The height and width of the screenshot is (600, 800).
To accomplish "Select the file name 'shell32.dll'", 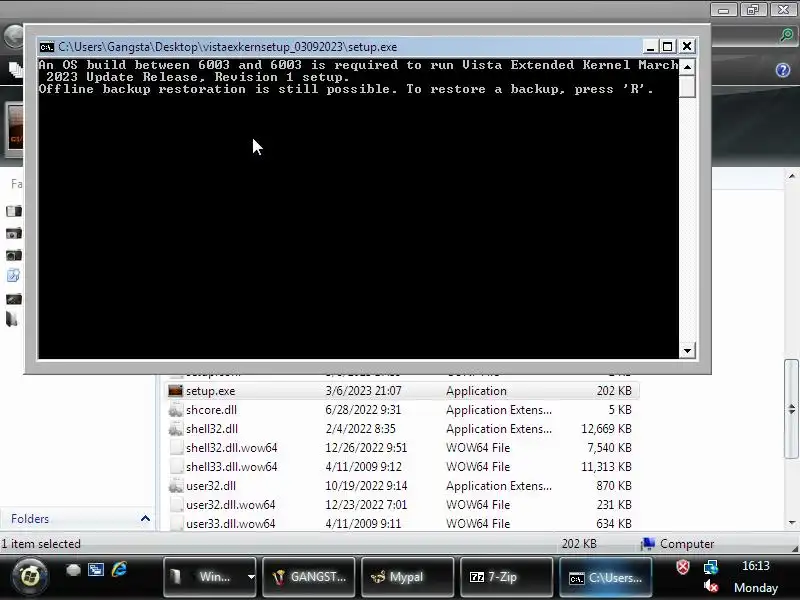I will (212, 429).
